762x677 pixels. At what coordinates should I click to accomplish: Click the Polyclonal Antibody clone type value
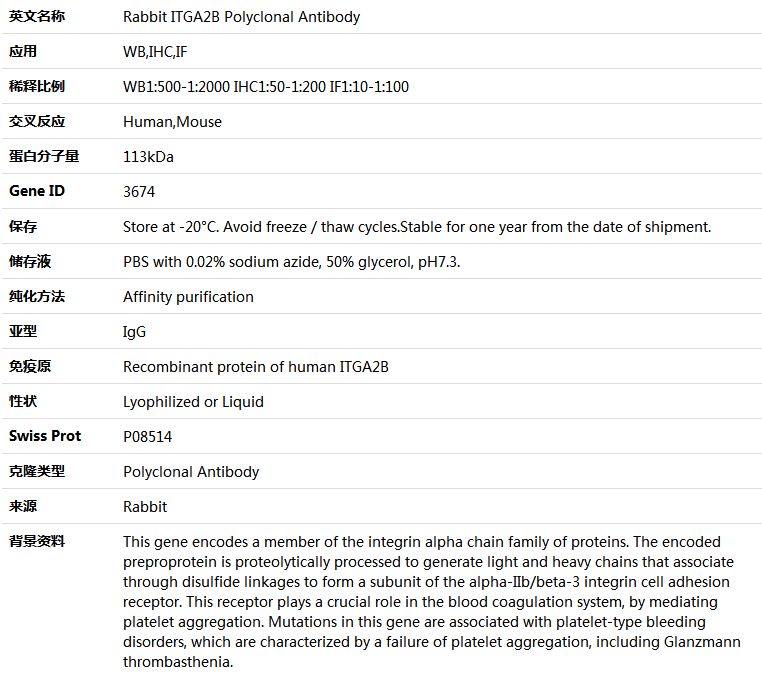coord(191,472)
